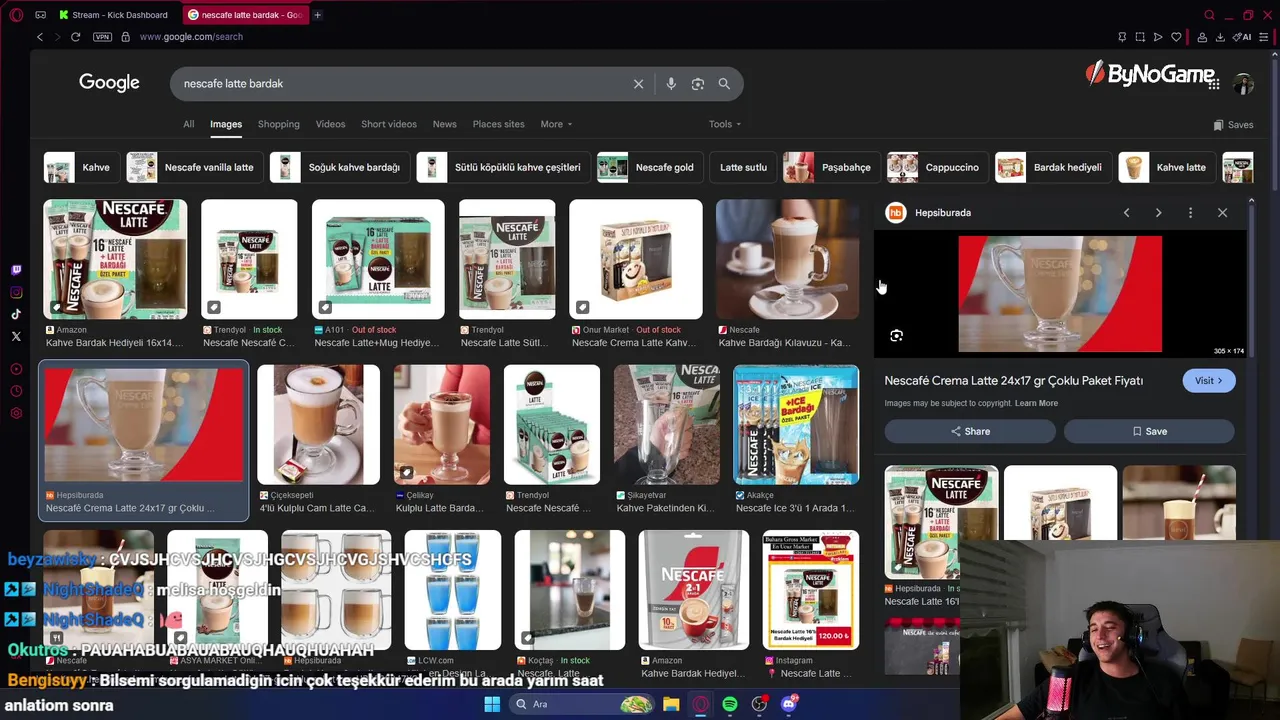Click the heart bookmark icon in the toolbar
The image size is (1280, 720).
point(1176,37)
